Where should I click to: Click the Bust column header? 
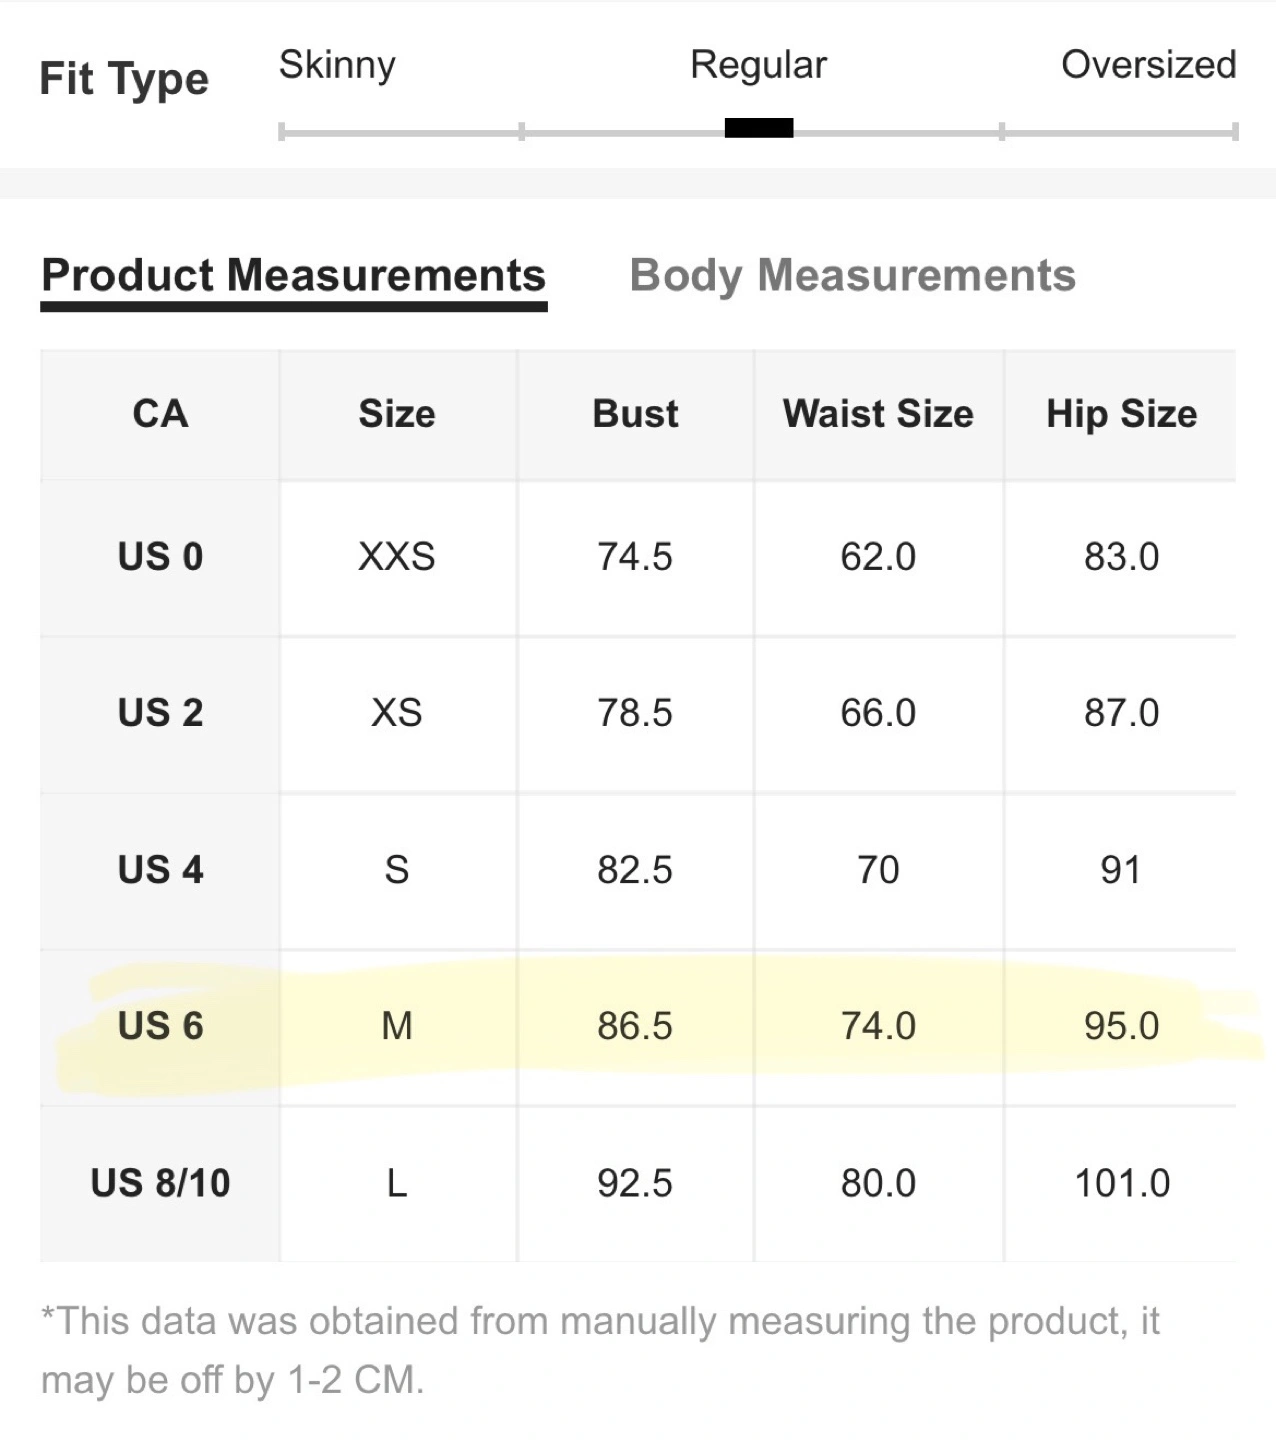click(x=635, y=414)
